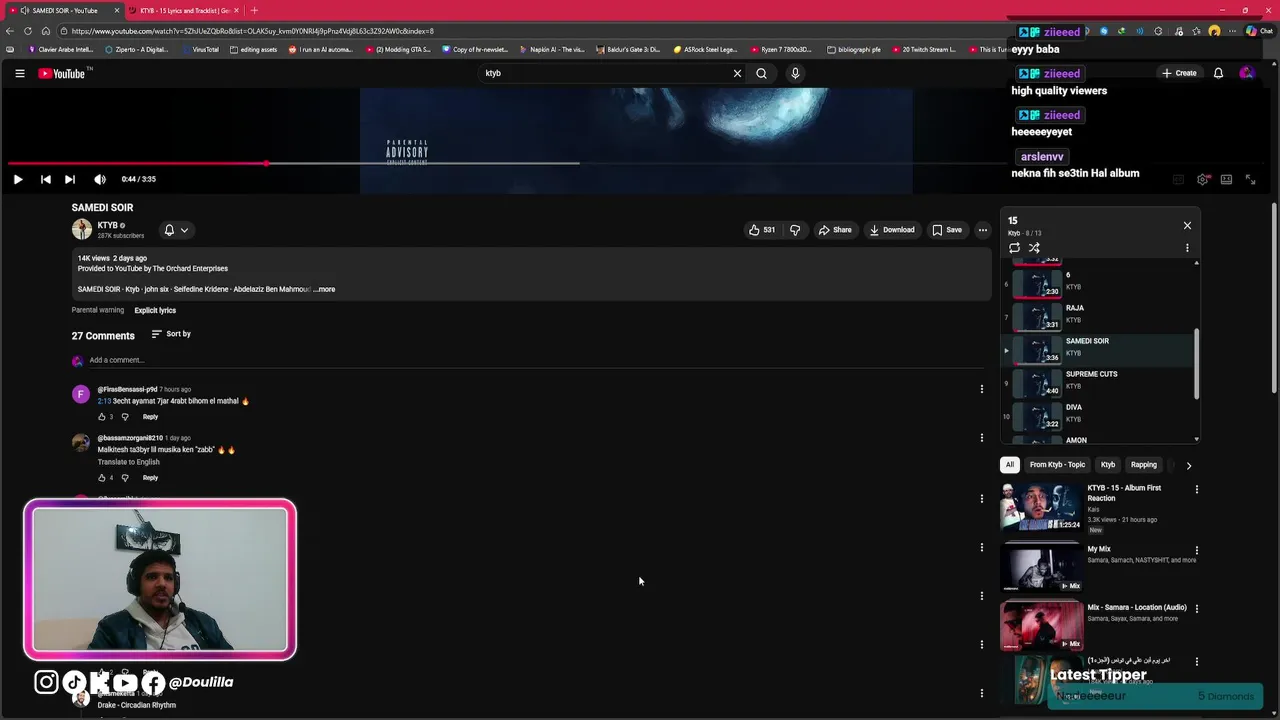Dislike the SAMEDI SOIR video
Image resolution: width=1280 pixels, height=720 pixels.
795,230
